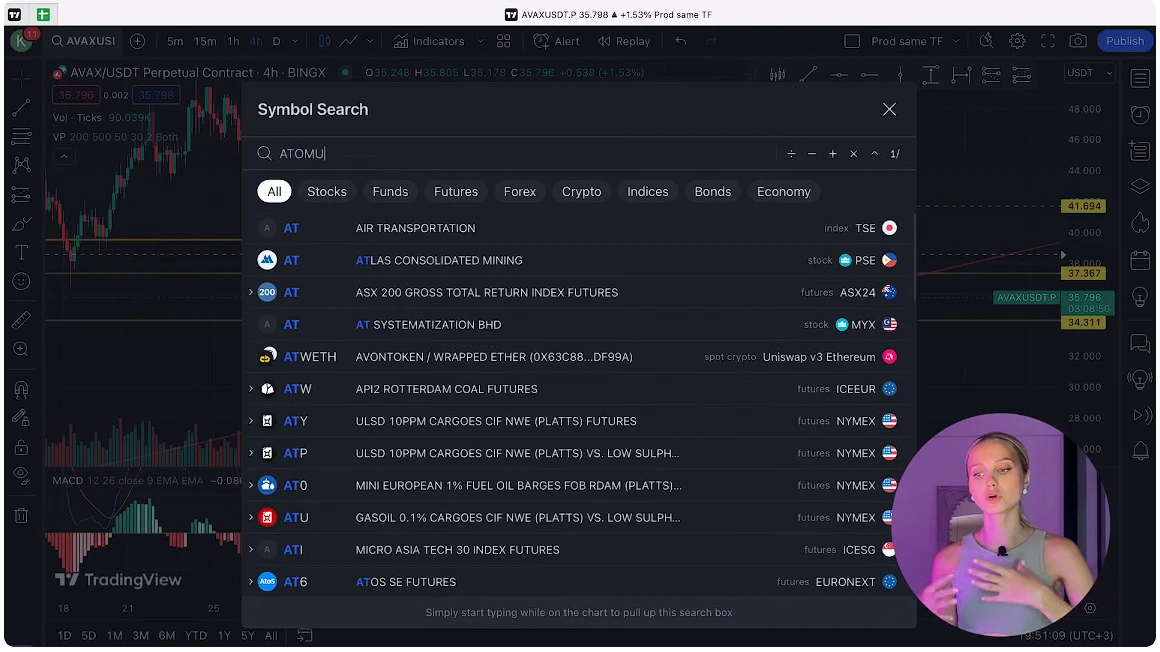
Task: Expand the ATW Rotterdam Coal Futures row
Action: point(251,389)
